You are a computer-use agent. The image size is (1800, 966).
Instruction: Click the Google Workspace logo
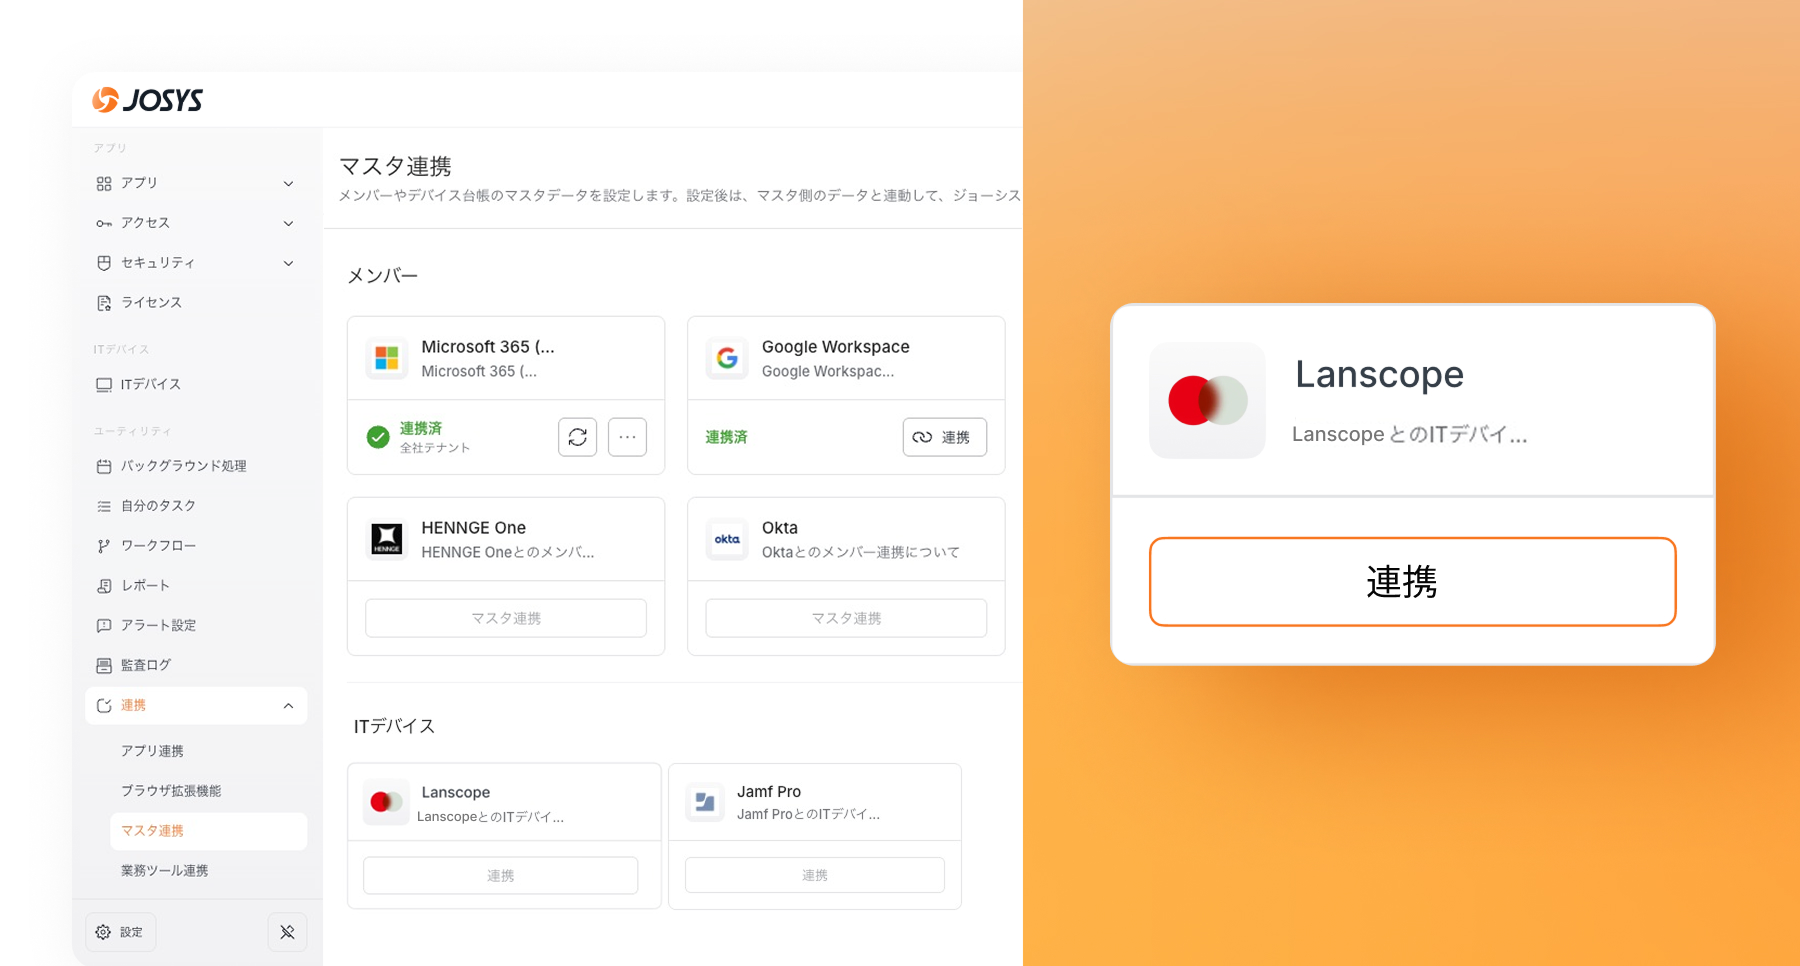(727, 358)
